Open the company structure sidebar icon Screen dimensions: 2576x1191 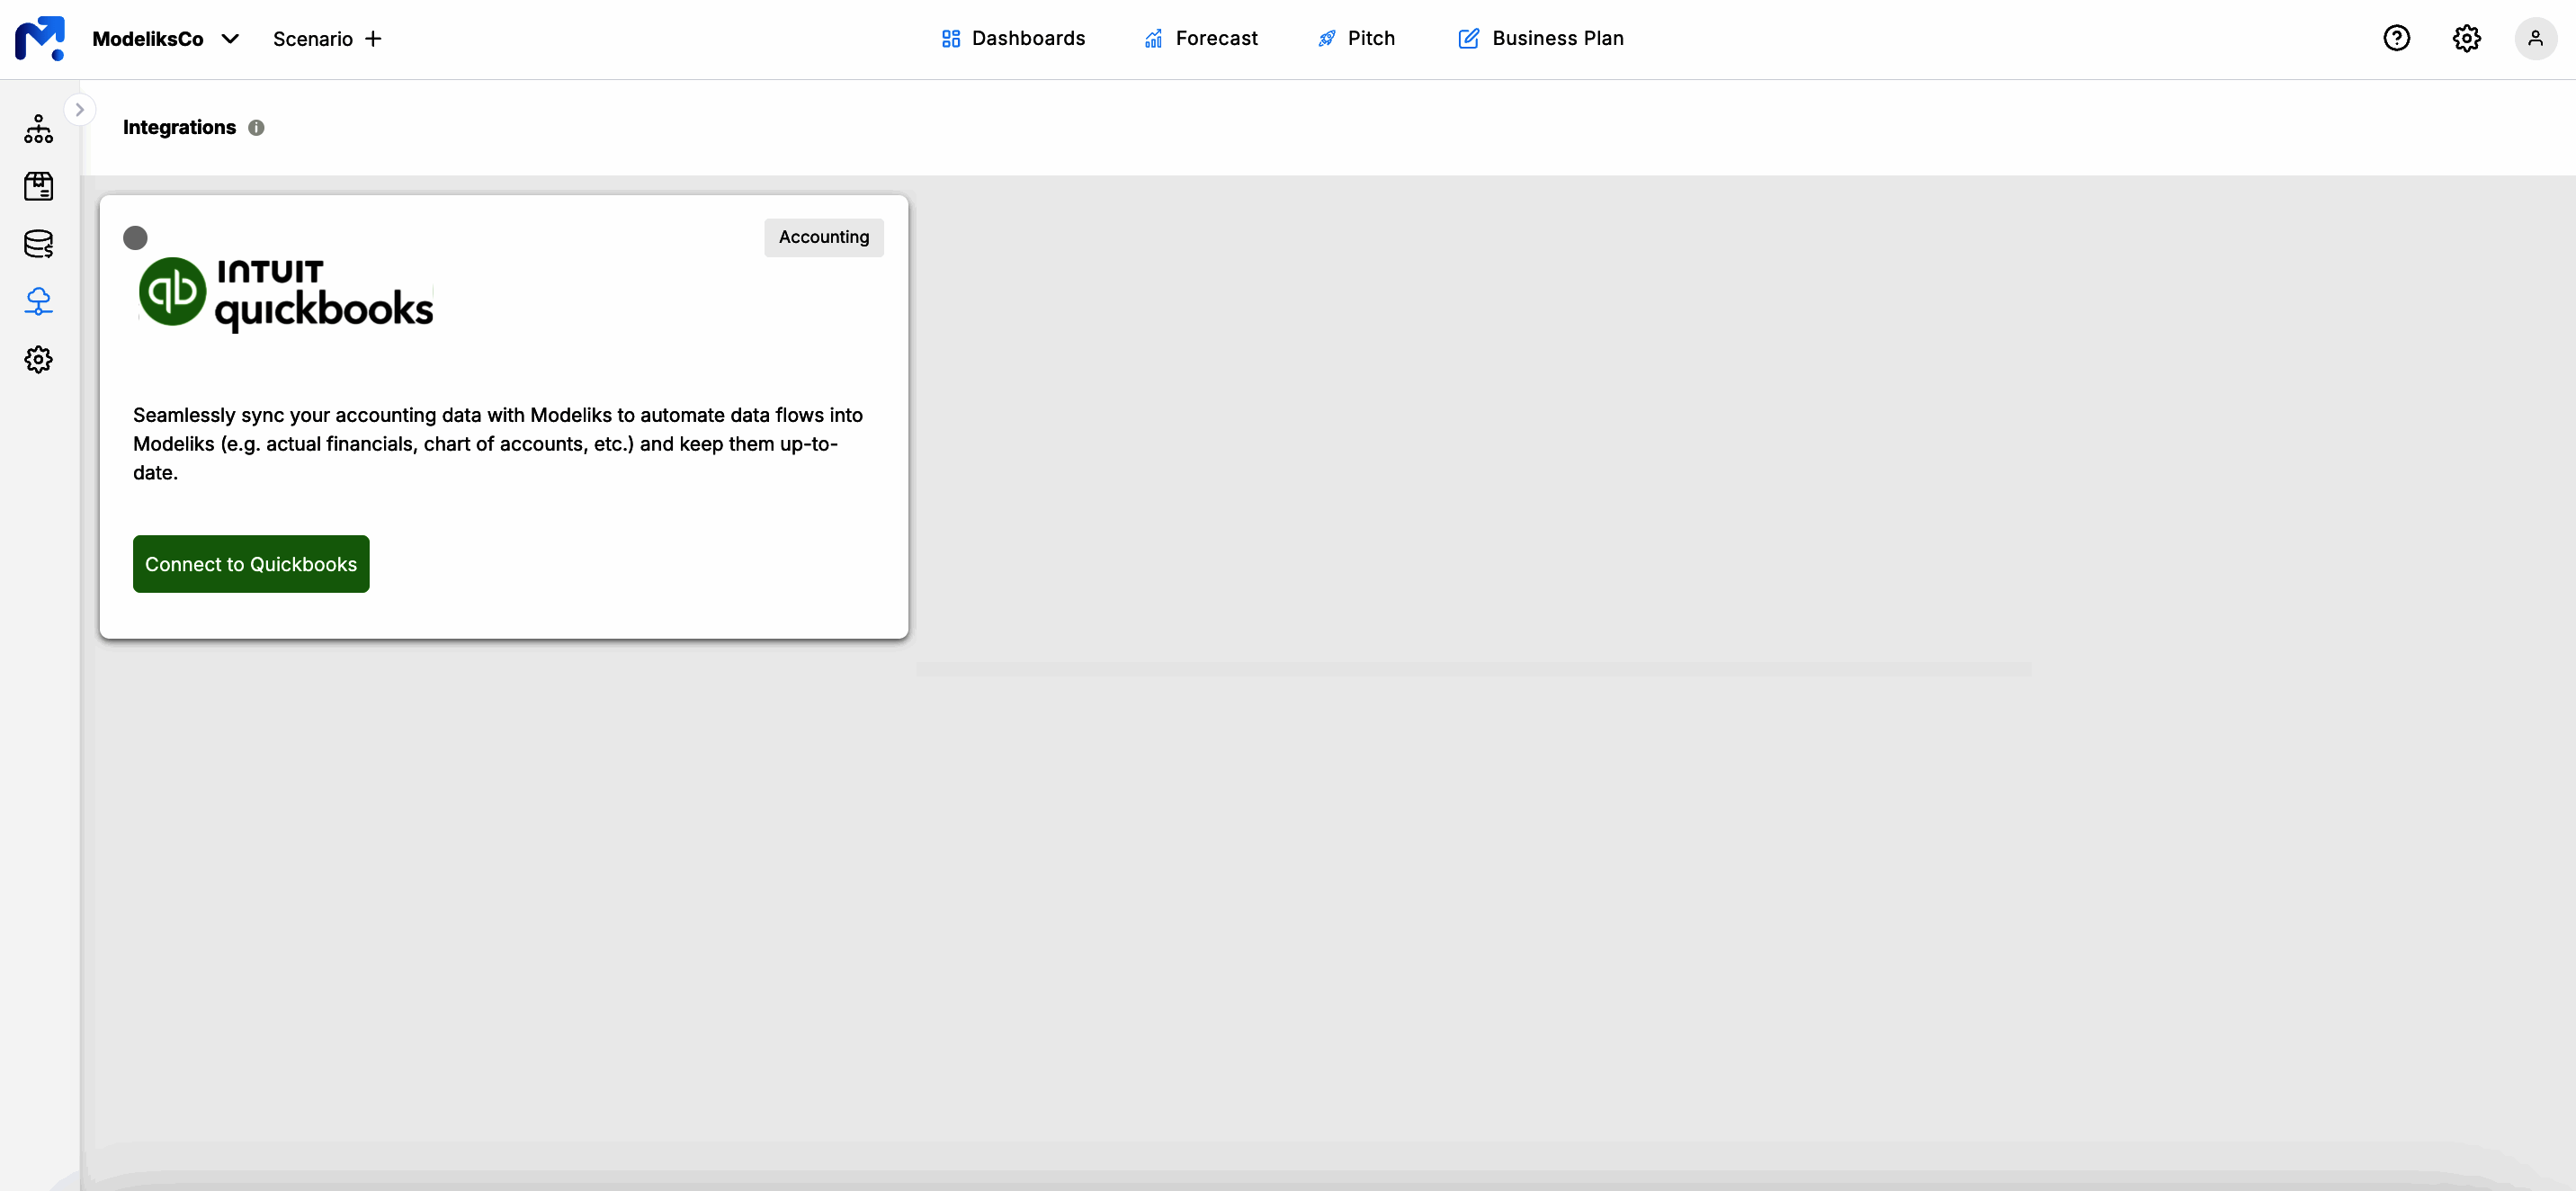pyautogui.click(x=38, y=129)
